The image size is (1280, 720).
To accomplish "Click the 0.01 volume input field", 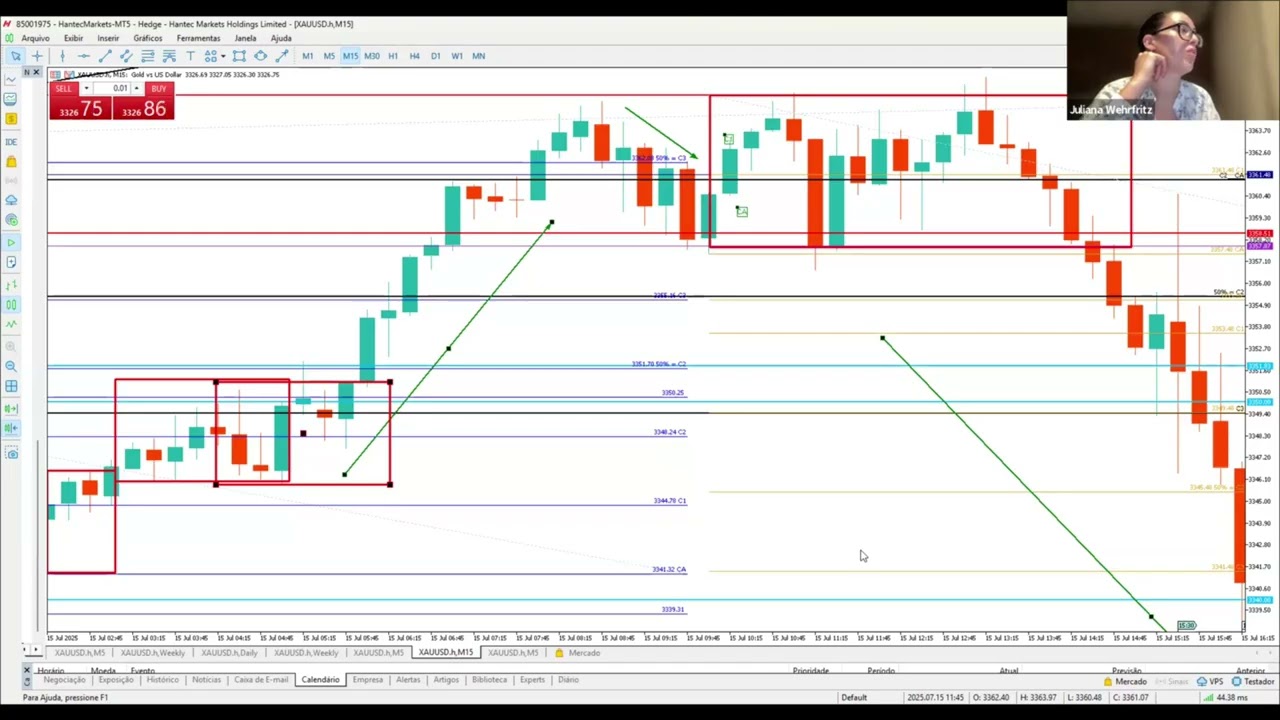I will pos(112,89).
